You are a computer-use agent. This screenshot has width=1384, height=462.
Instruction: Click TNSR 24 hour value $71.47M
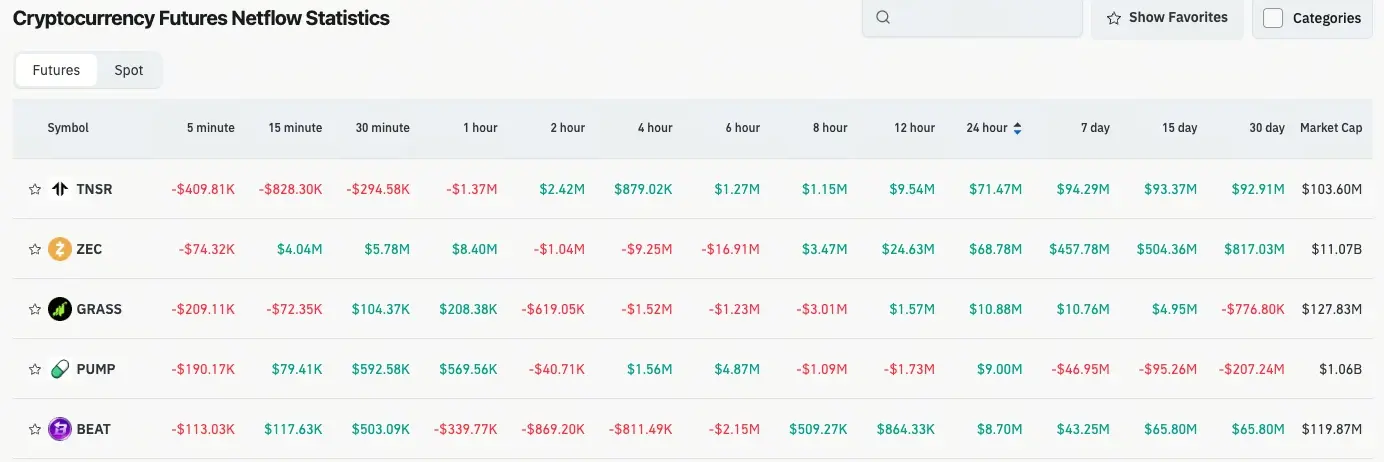tap(996, 189)
